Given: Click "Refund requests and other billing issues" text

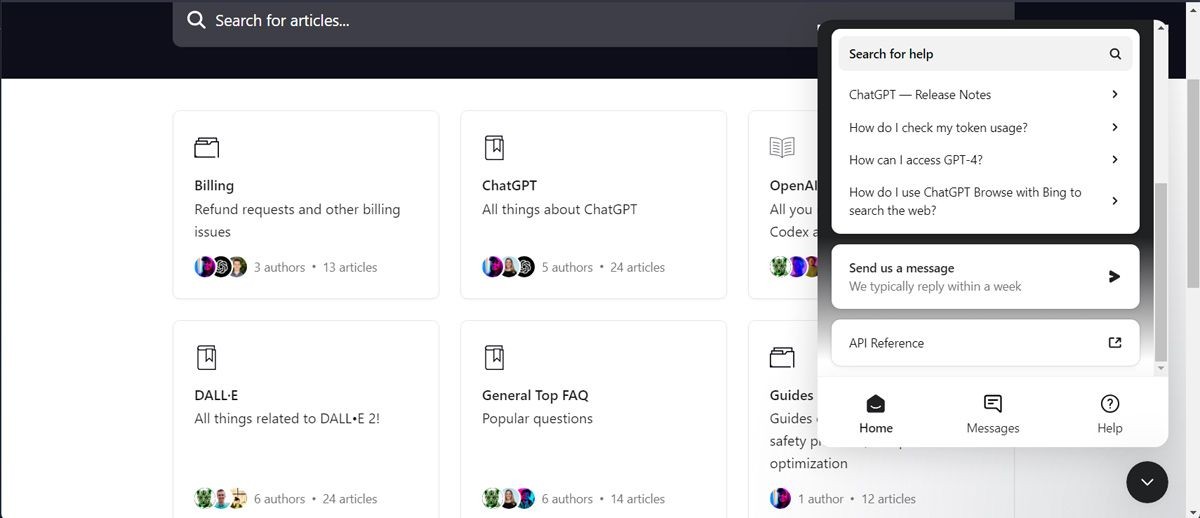Looking at the screenshot, I should tap(297, 220).
